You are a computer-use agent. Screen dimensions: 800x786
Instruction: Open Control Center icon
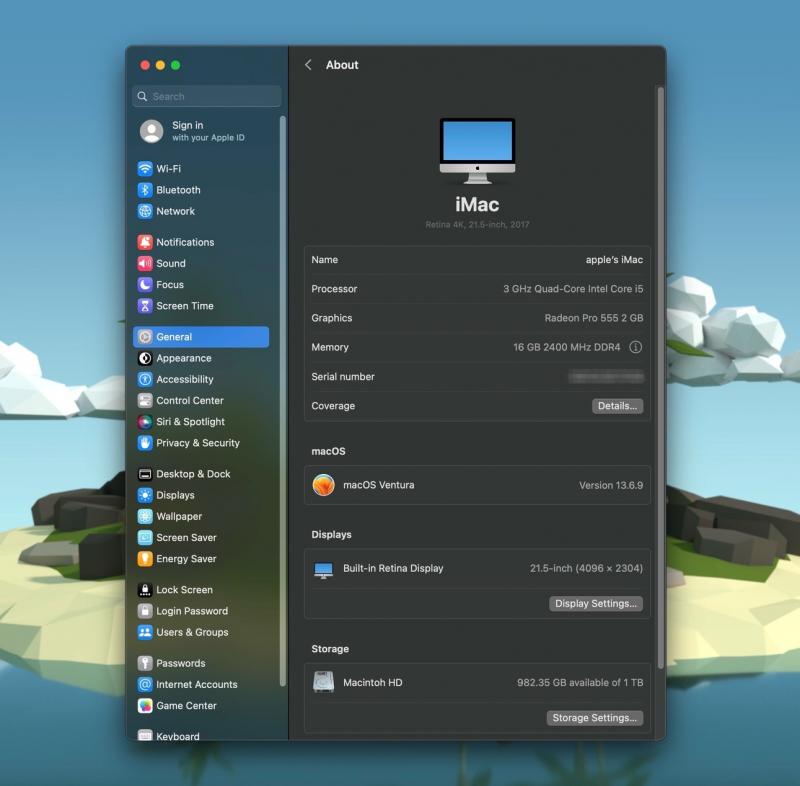[x=145, y=400]
